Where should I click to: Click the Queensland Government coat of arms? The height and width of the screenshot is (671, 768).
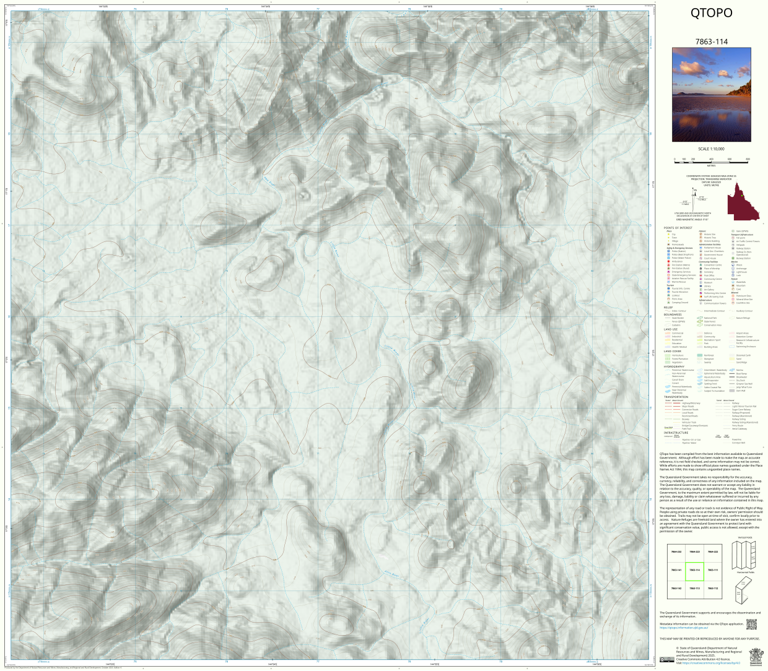coord(756,656)
